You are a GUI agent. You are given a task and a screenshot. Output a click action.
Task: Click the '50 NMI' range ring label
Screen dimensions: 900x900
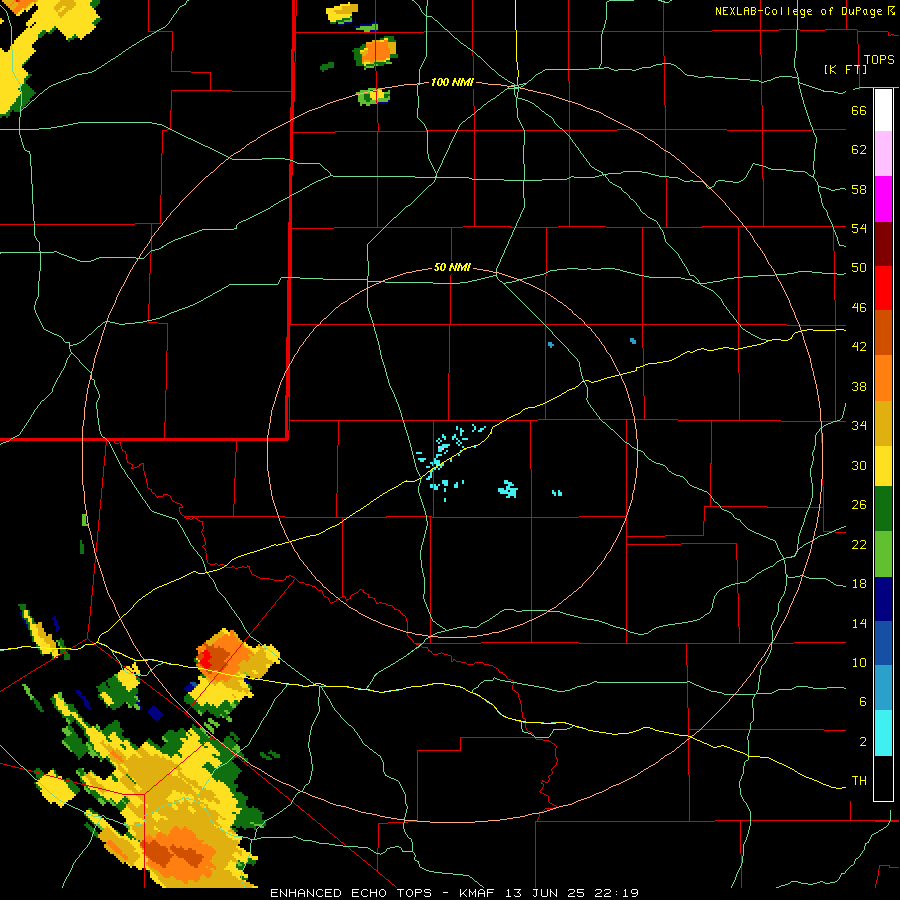[452, 267]
